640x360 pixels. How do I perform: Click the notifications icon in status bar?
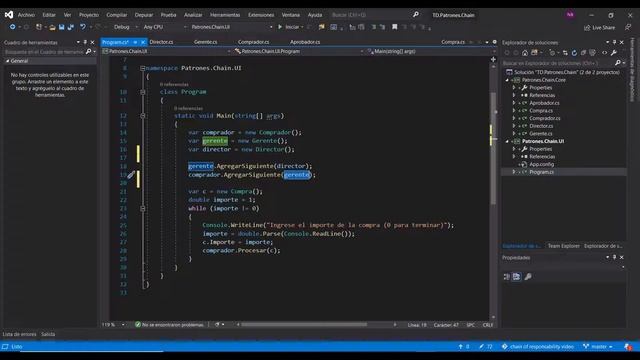pyautogui.click(x=628, y=347)
